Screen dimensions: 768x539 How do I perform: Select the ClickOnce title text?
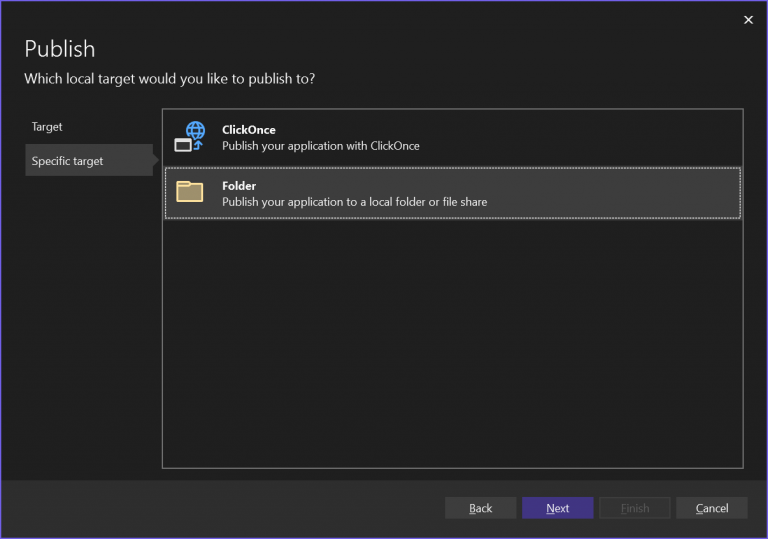[x=248, y=130]
